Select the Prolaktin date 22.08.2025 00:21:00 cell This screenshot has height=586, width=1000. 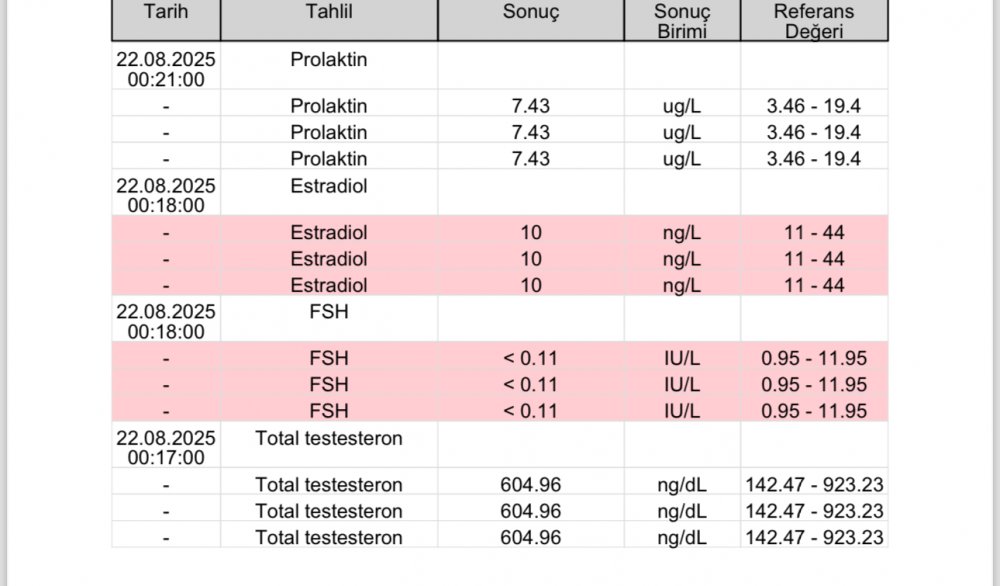click(x=166, y=69)
